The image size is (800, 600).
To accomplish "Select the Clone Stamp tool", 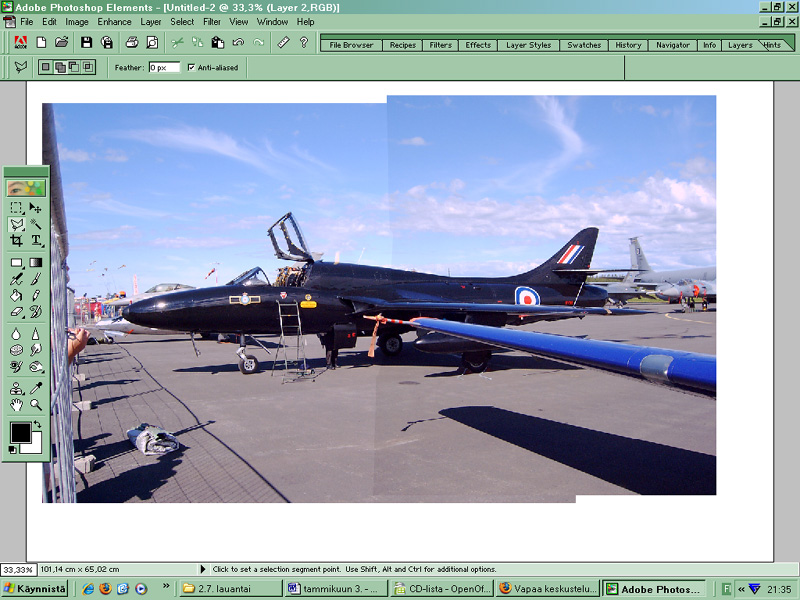I will click(x=16, y=389).
